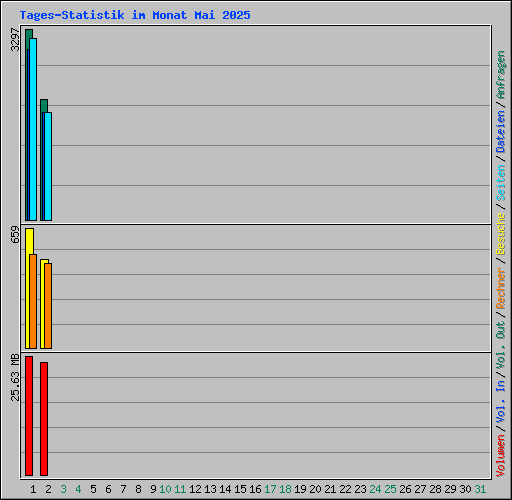Image resolution: width=512 pixels, height=500 pixels.
Task: Click the 3297 y-axis maximum label
Action: (x=15, y=39)
